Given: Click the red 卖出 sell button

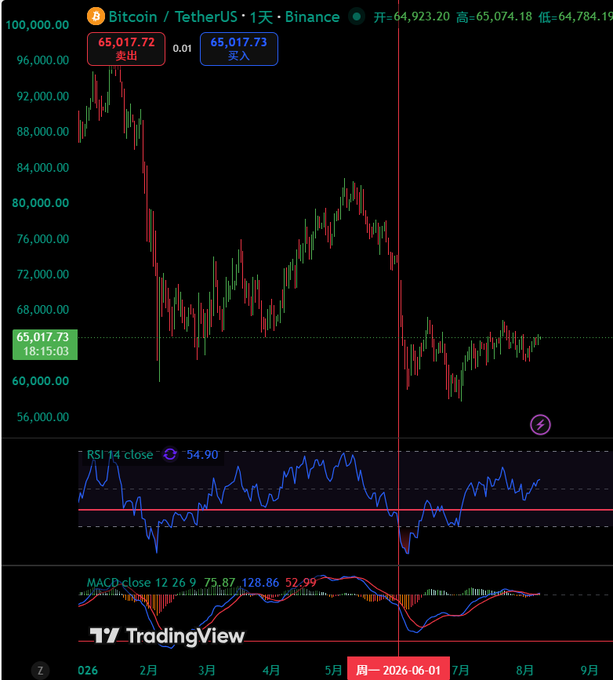Looking at the screenshot, I should [x=126, y=49].
